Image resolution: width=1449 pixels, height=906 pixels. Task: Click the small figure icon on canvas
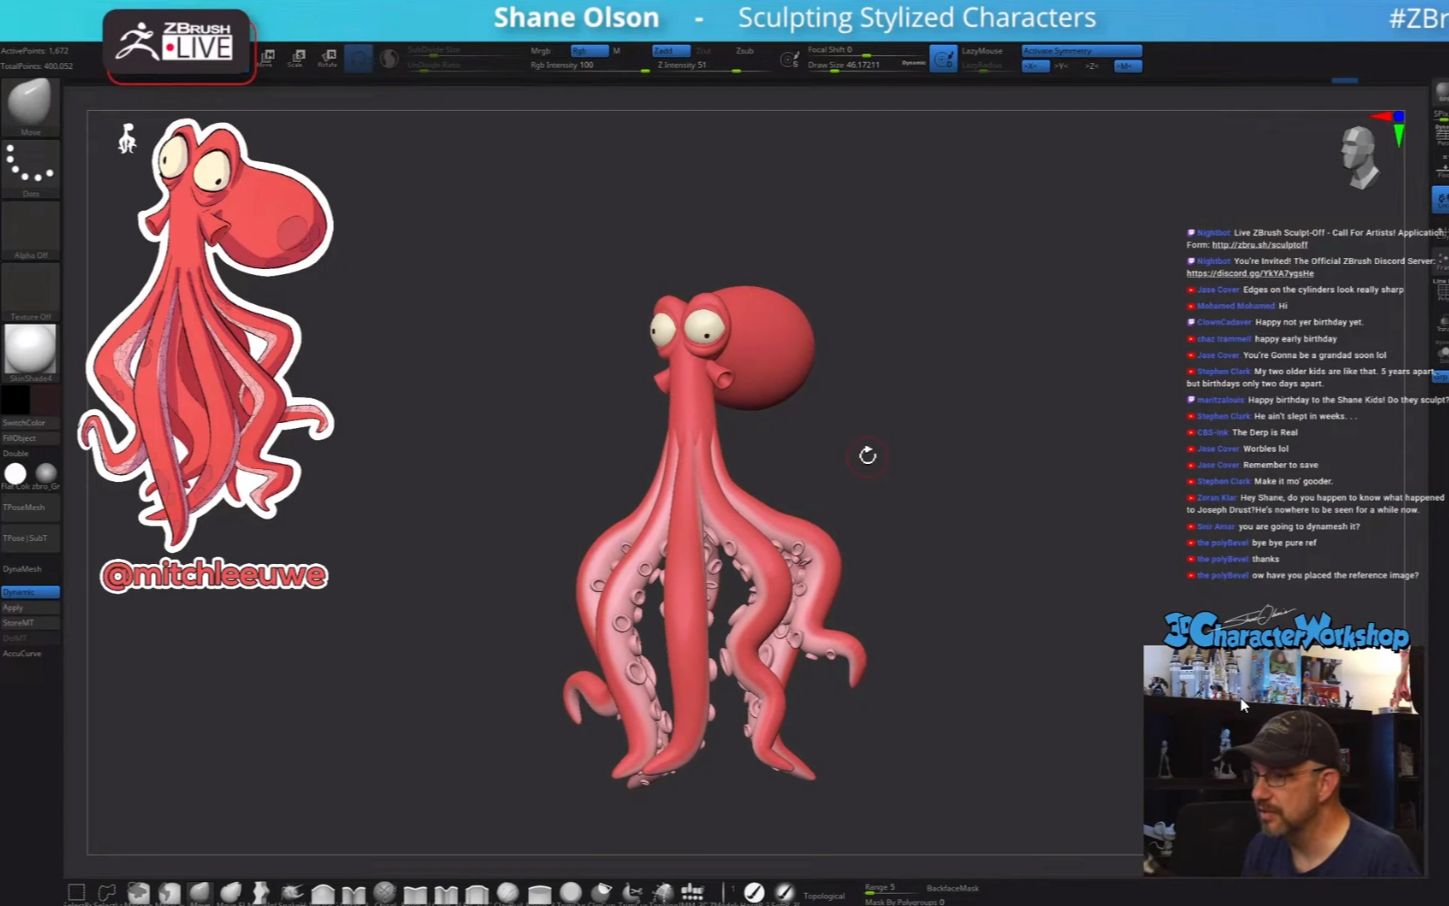(x=127, y=138)
